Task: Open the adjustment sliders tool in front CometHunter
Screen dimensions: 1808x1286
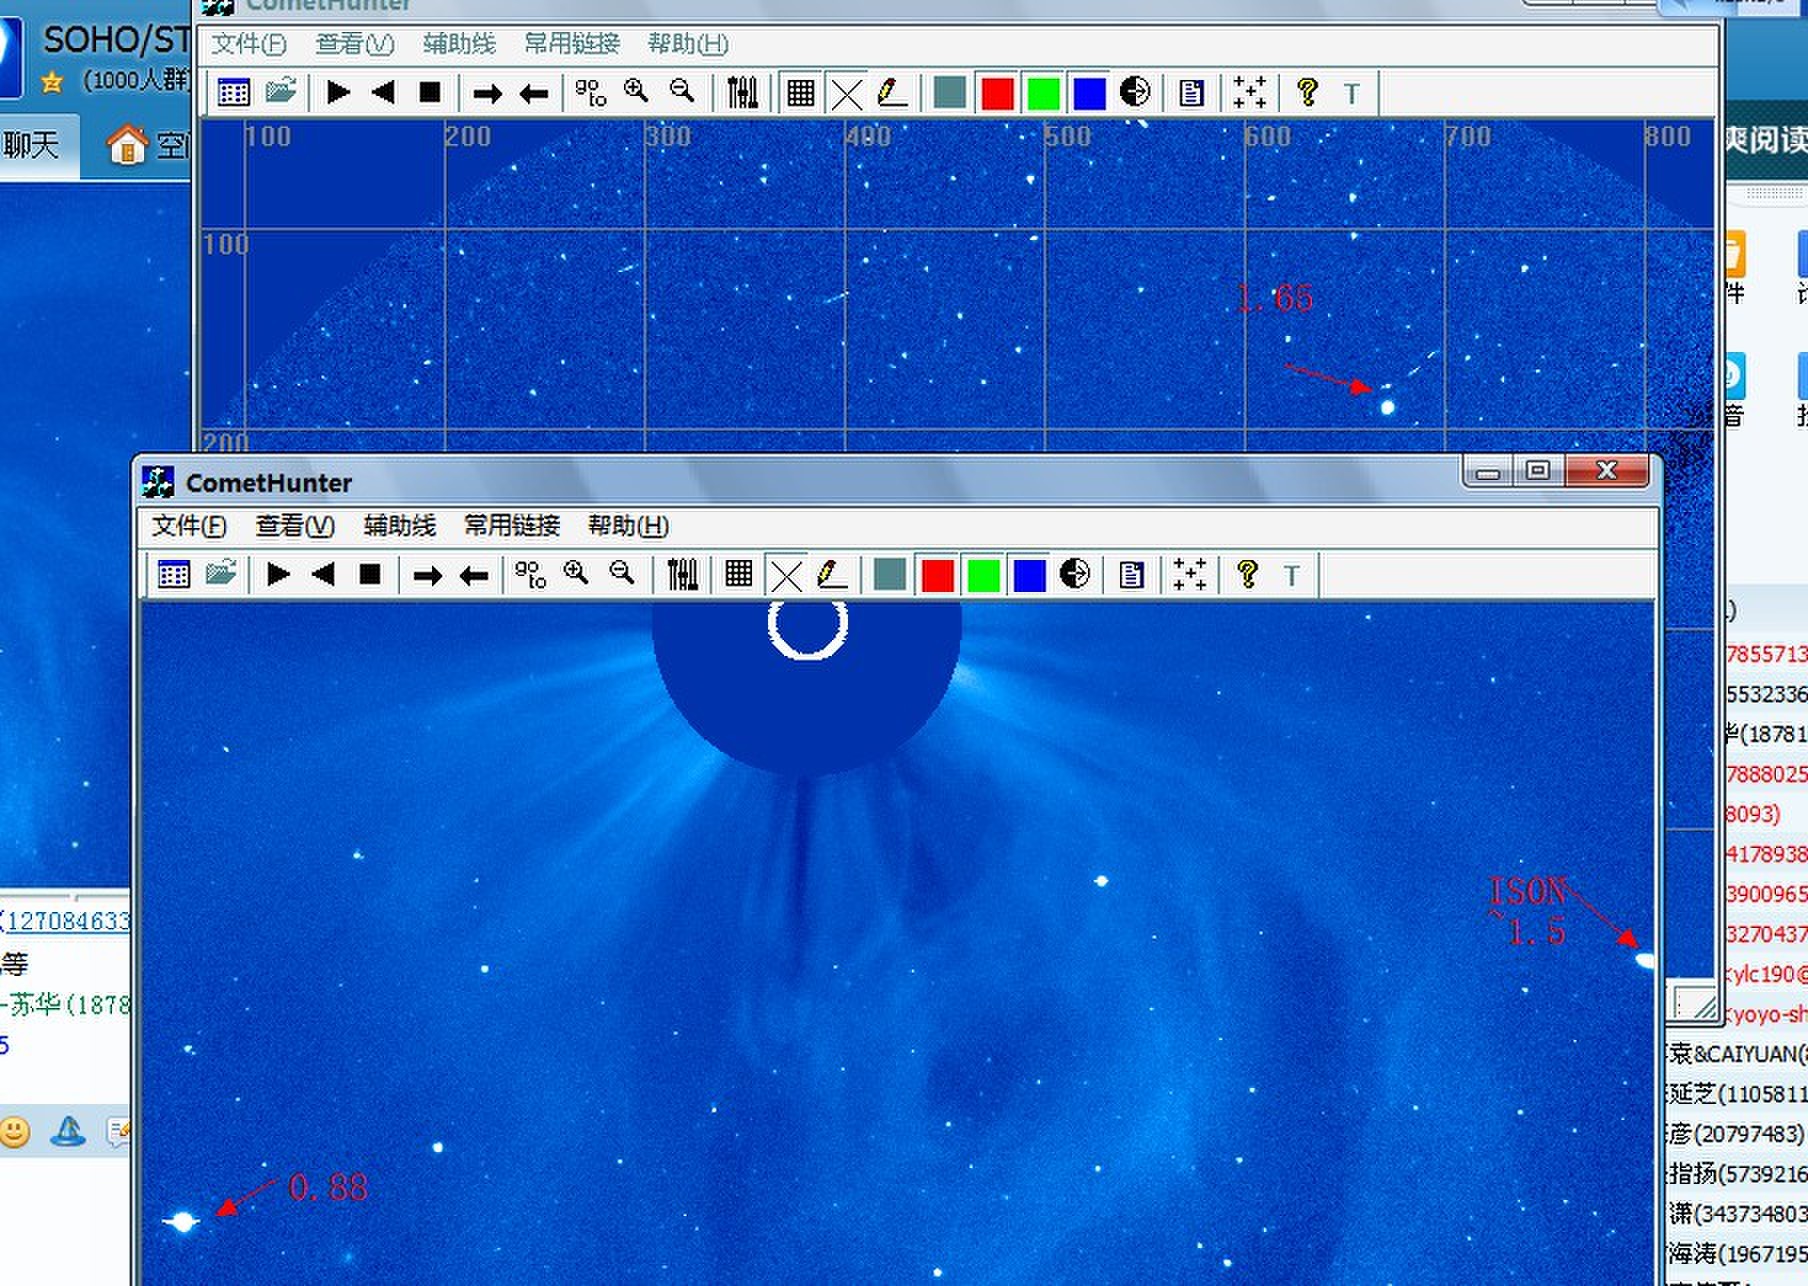Action: (682, 575)
